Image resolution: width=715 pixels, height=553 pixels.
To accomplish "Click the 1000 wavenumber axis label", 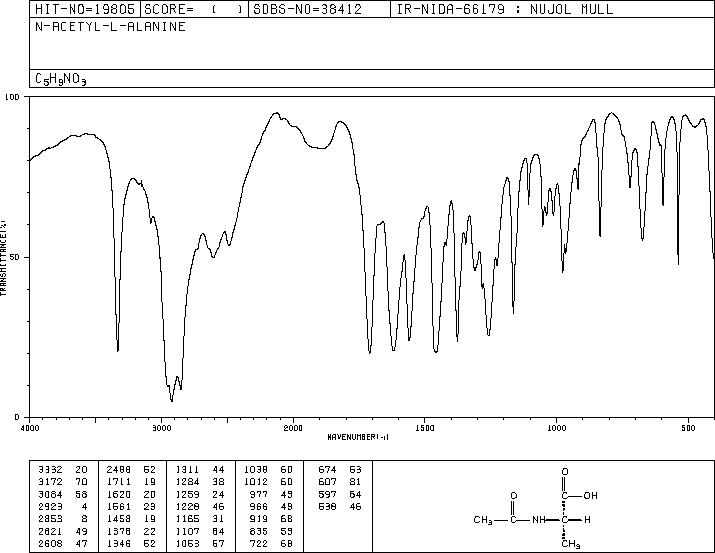I will 556,428.
